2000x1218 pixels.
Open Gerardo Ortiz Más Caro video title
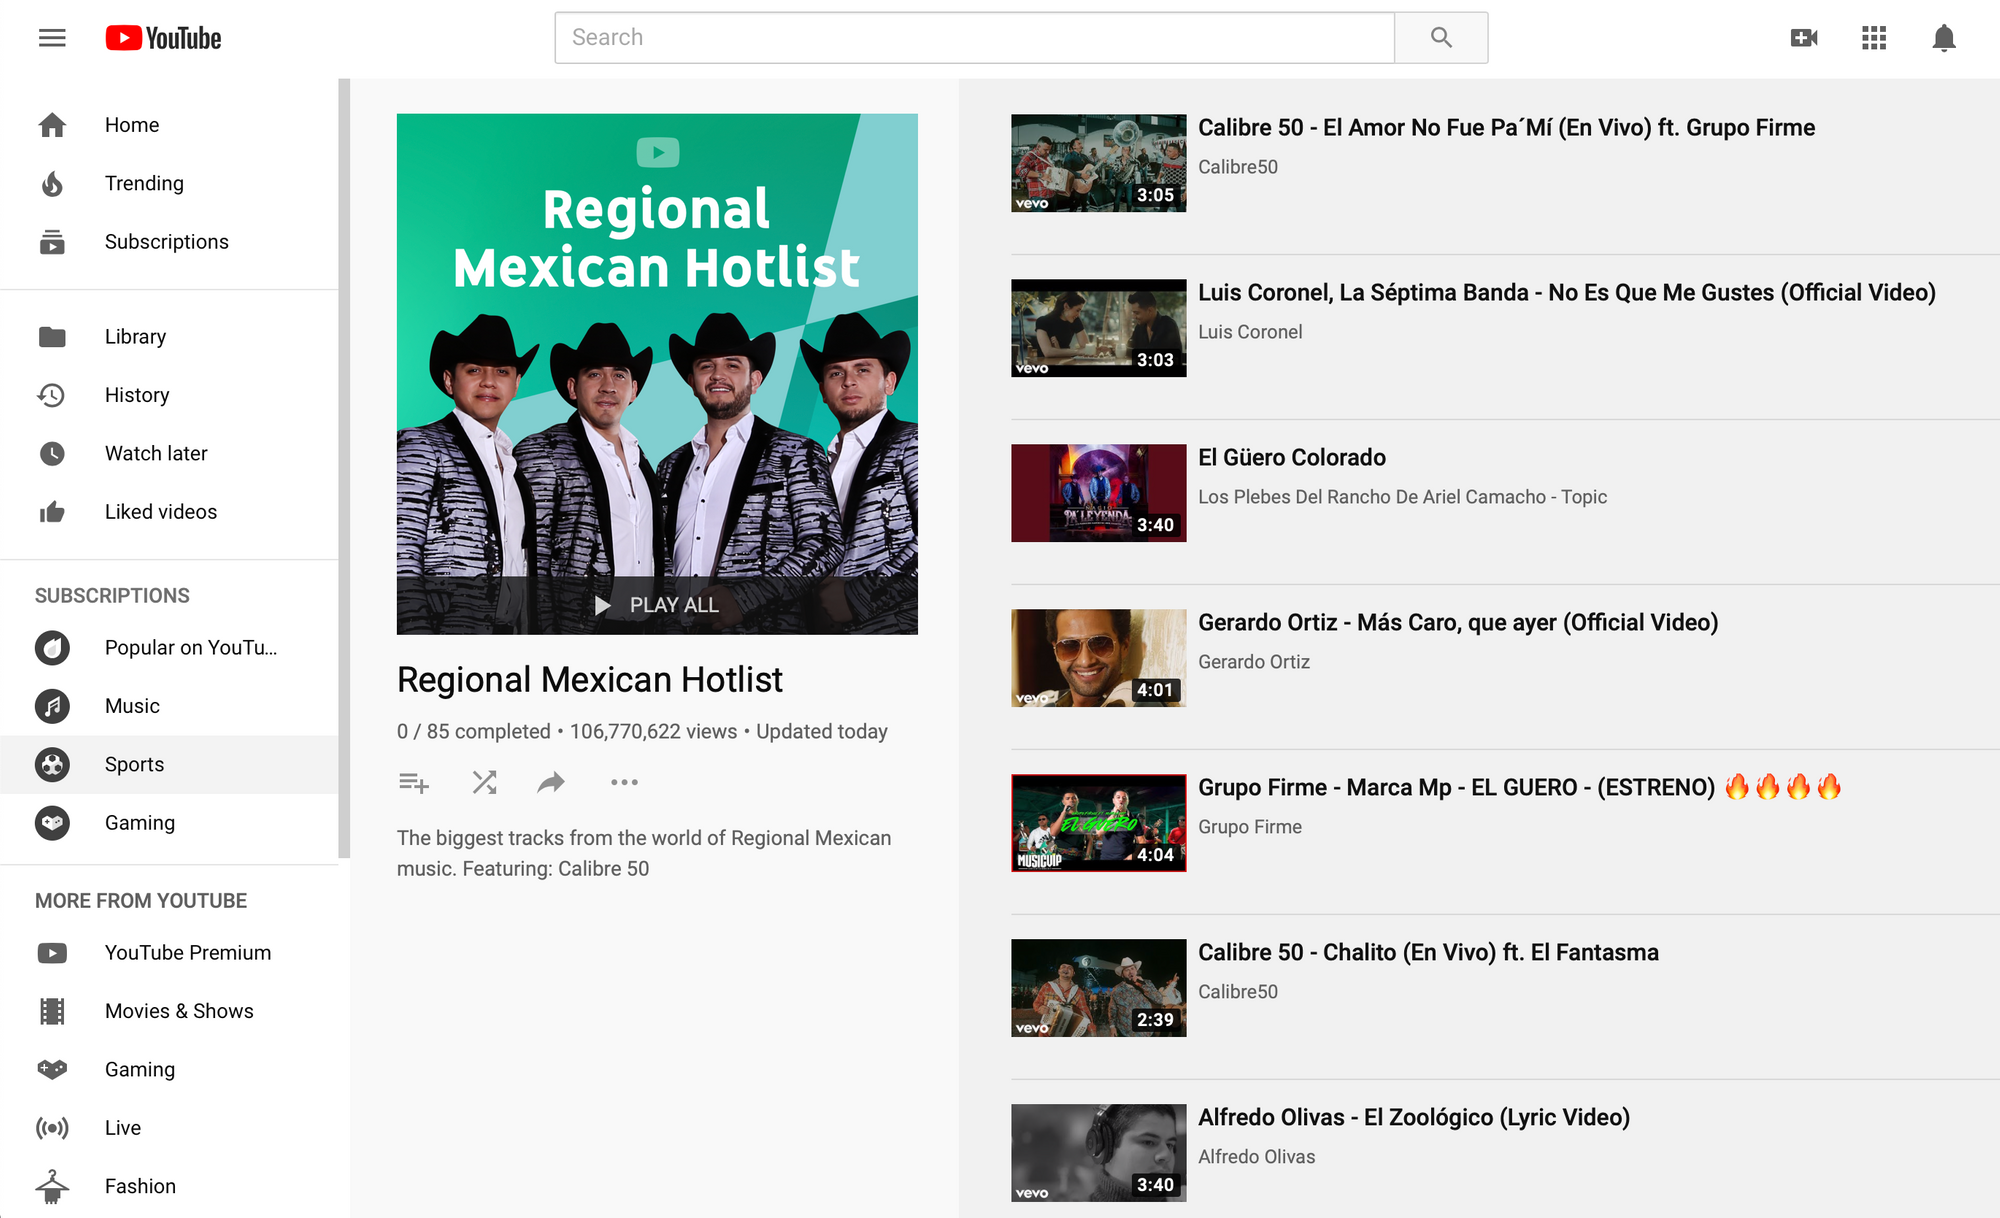tap(1457, 622)
